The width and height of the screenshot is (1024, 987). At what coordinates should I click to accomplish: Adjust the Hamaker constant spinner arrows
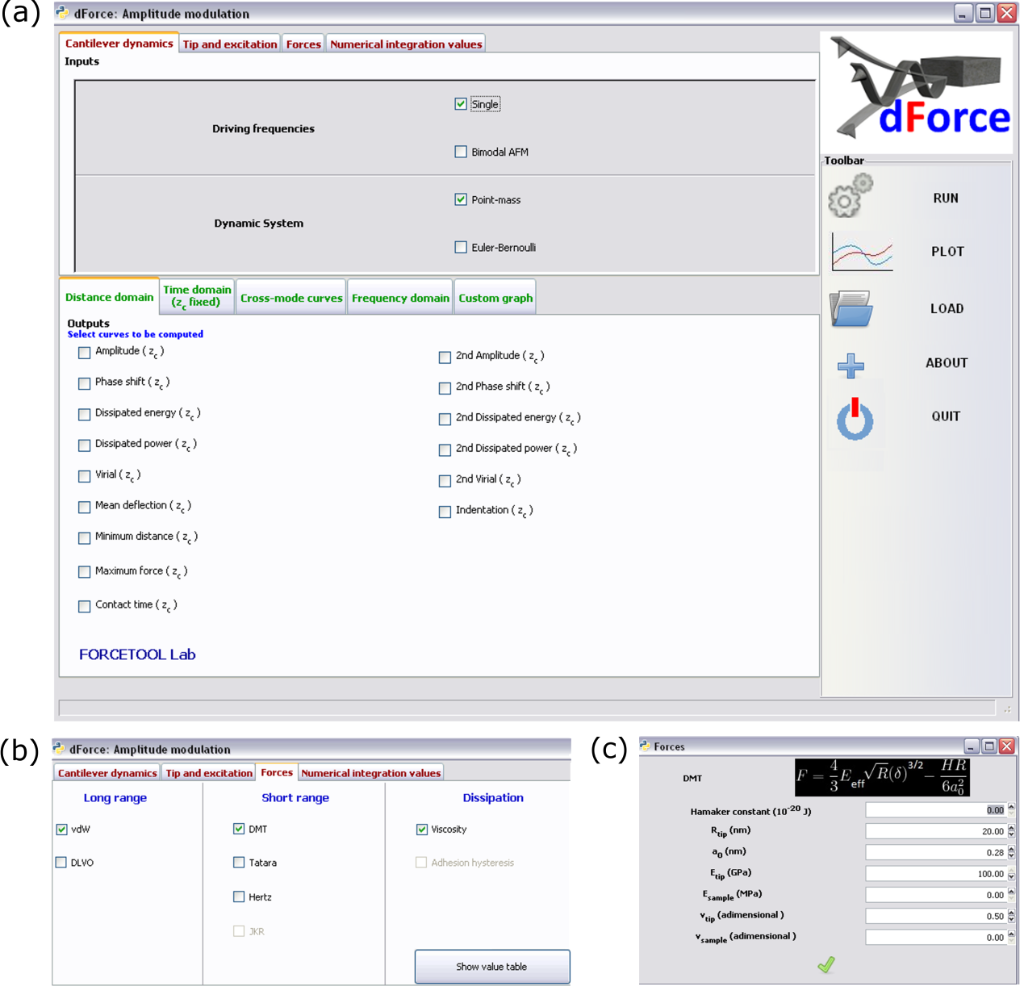[x=1010, y=810]
